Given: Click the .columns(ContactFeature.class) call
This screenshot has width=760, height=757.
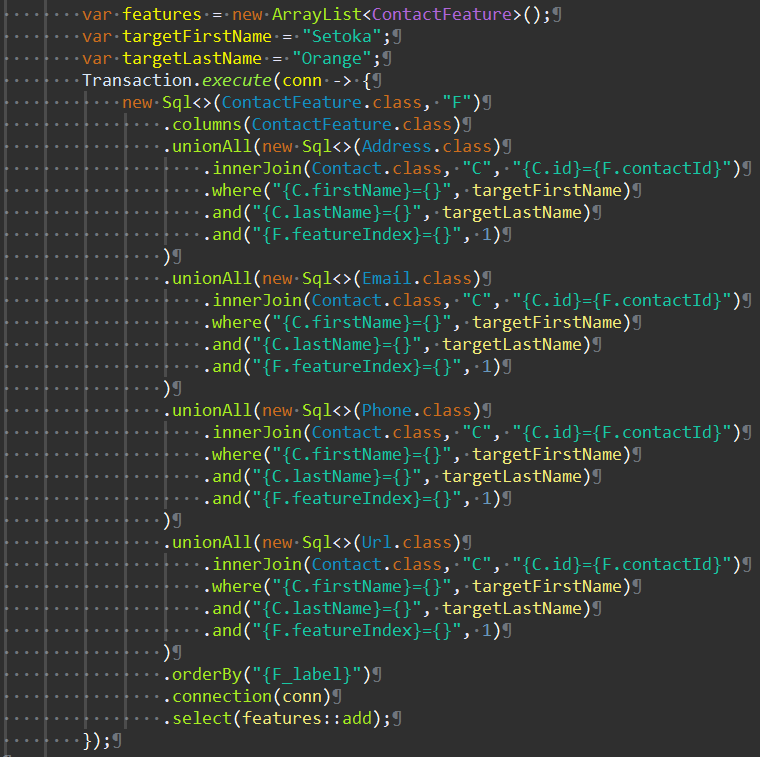Looking at the screenshot, I should click(x=313, y=125).
